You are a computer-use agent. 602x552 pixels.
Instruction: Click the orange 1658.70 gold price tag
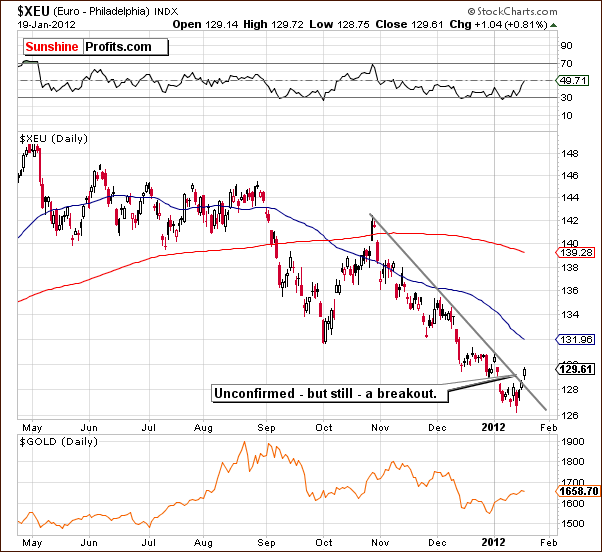tap(577, 492)
